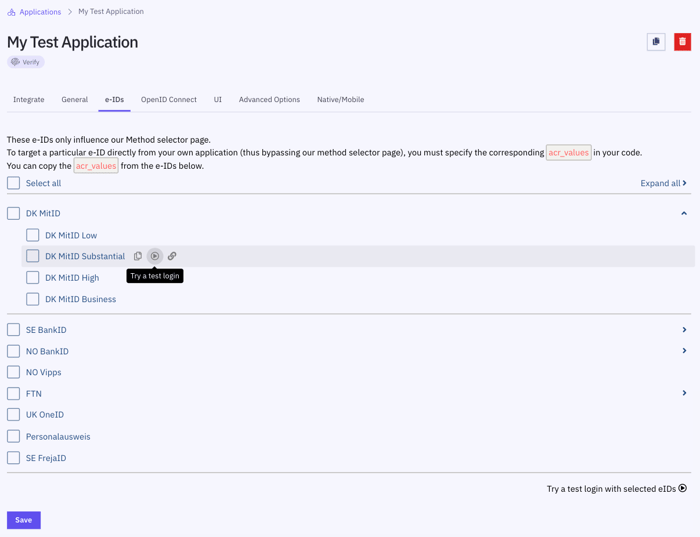Switch to the OpenID Connect tab

(x=168, y=100)
